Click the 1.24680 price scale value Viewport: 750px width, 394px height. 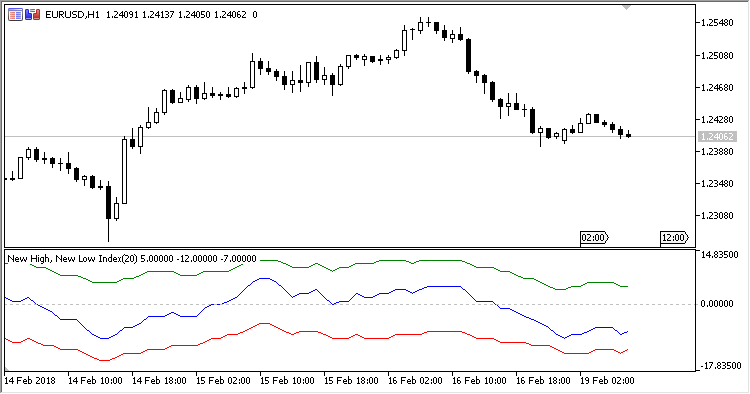point(717,88)
